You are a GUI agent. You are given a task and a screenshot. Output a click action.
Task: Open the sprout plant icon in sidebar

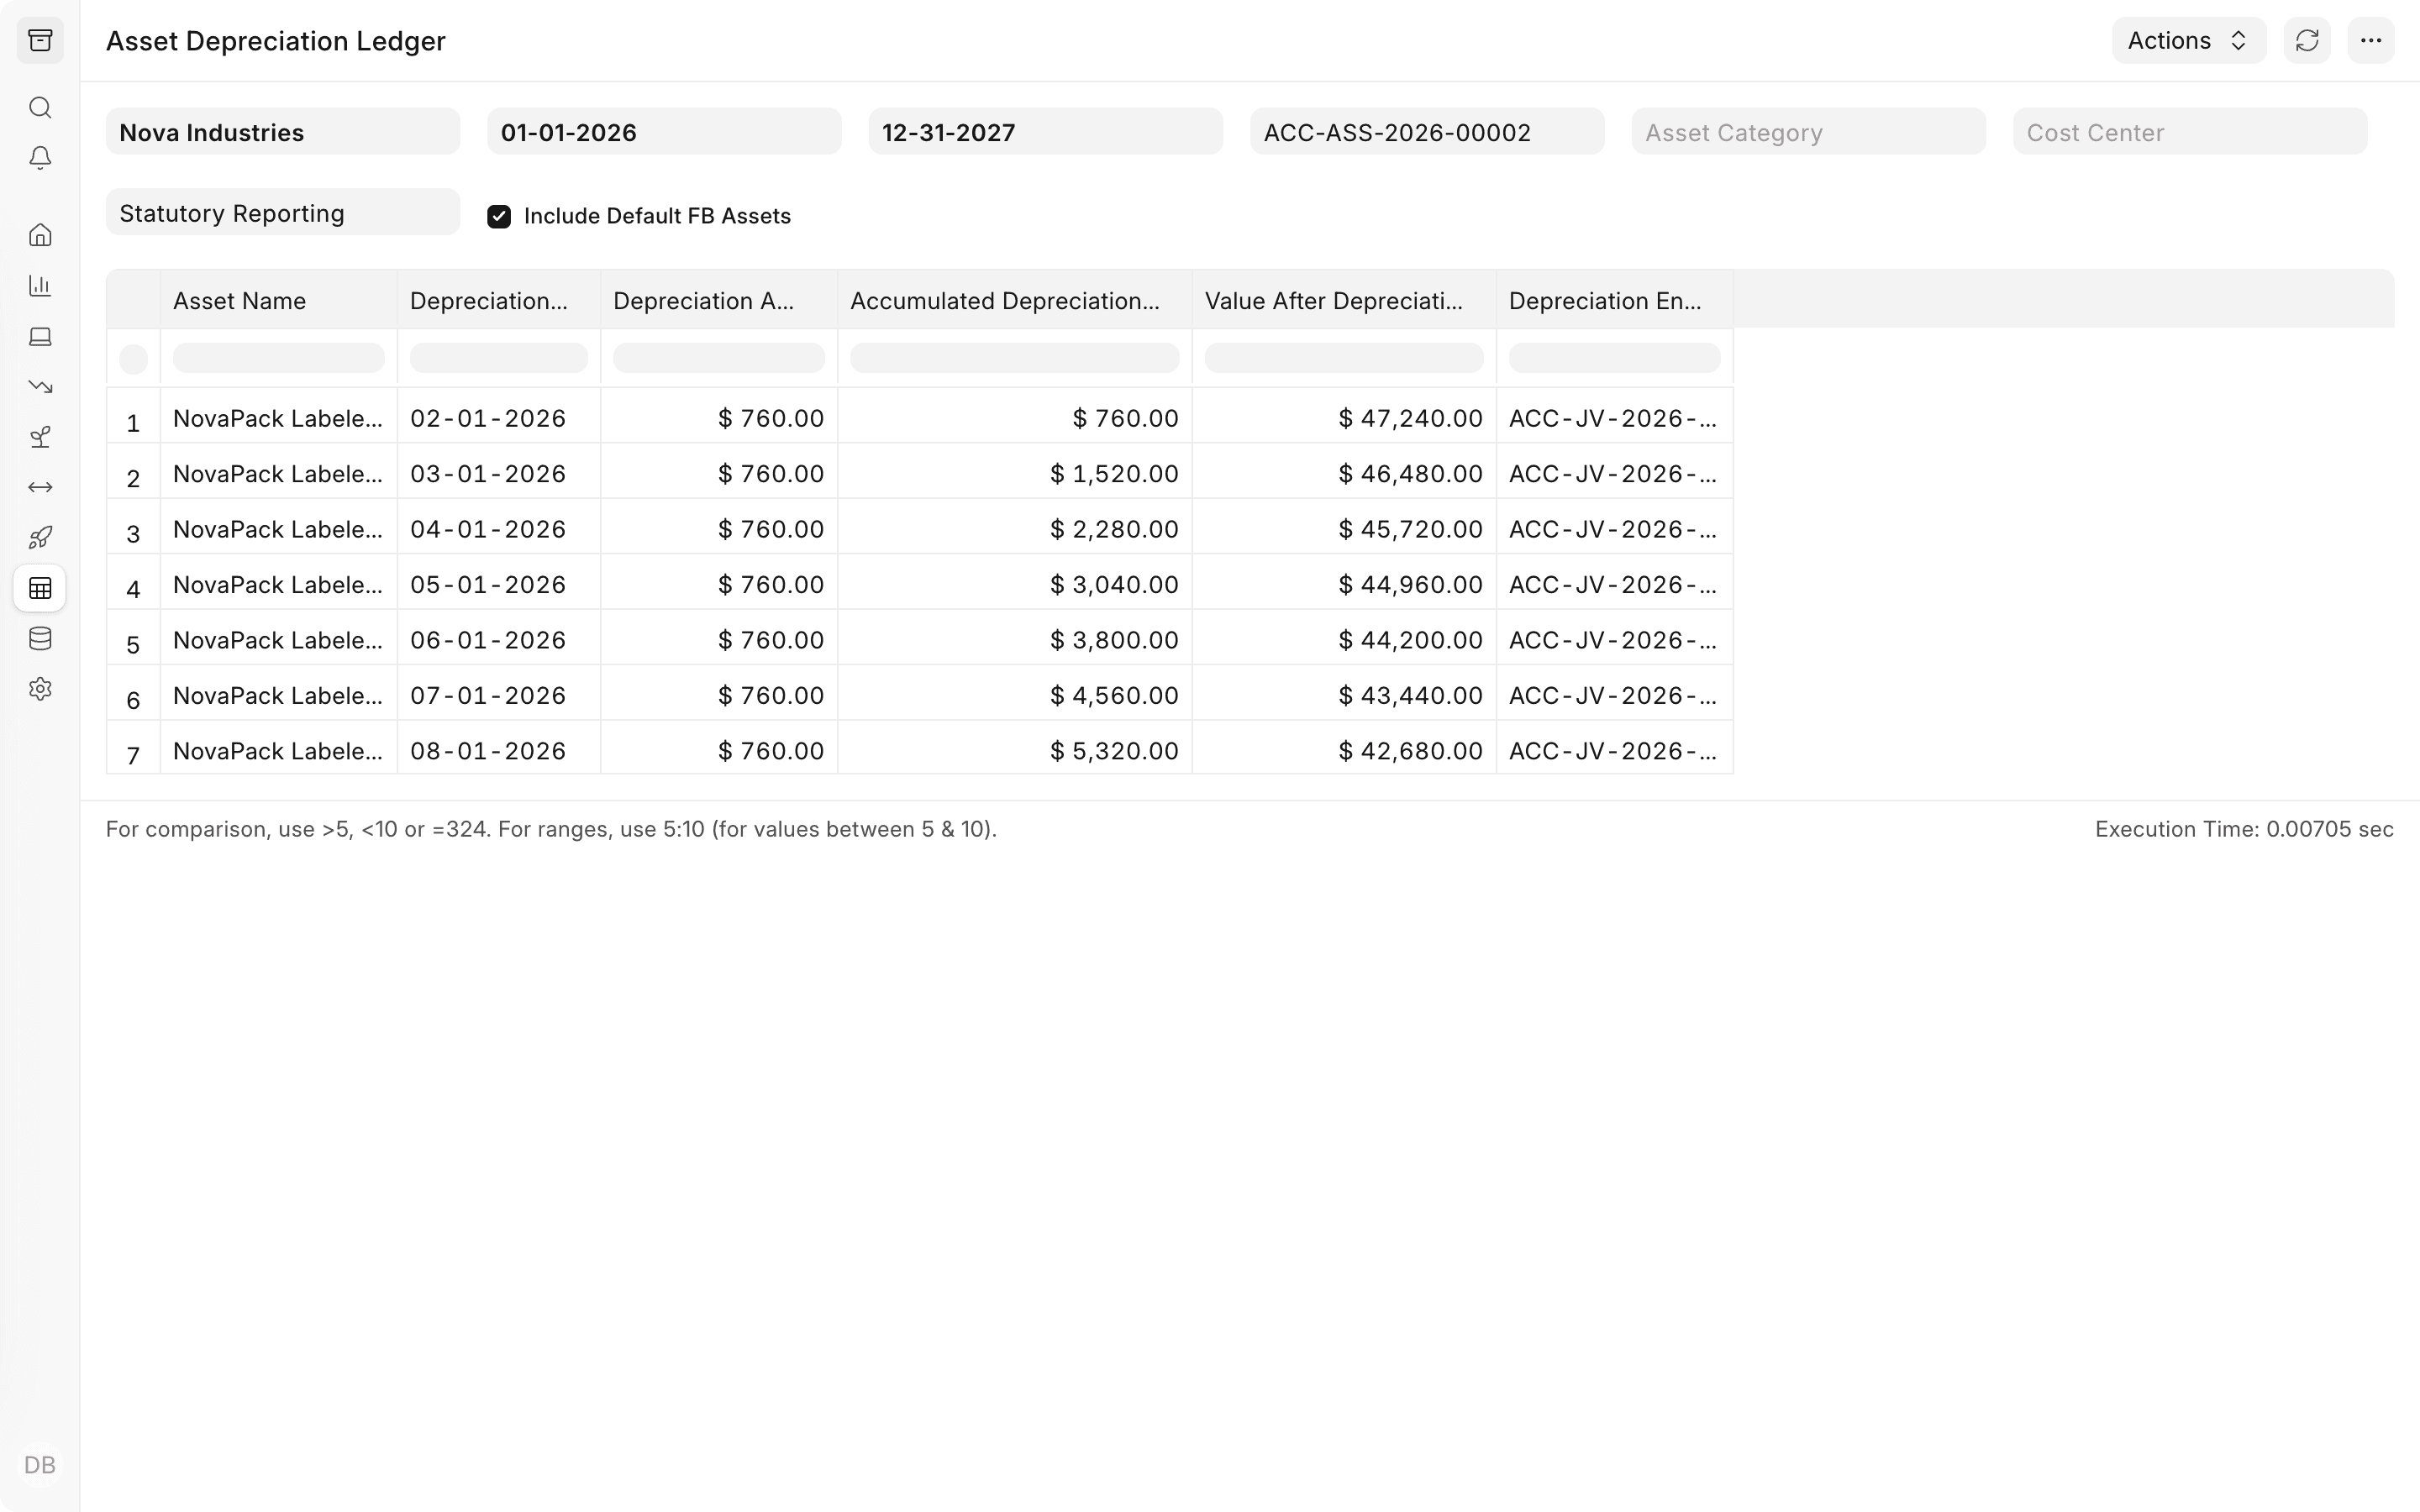[40, 437]
